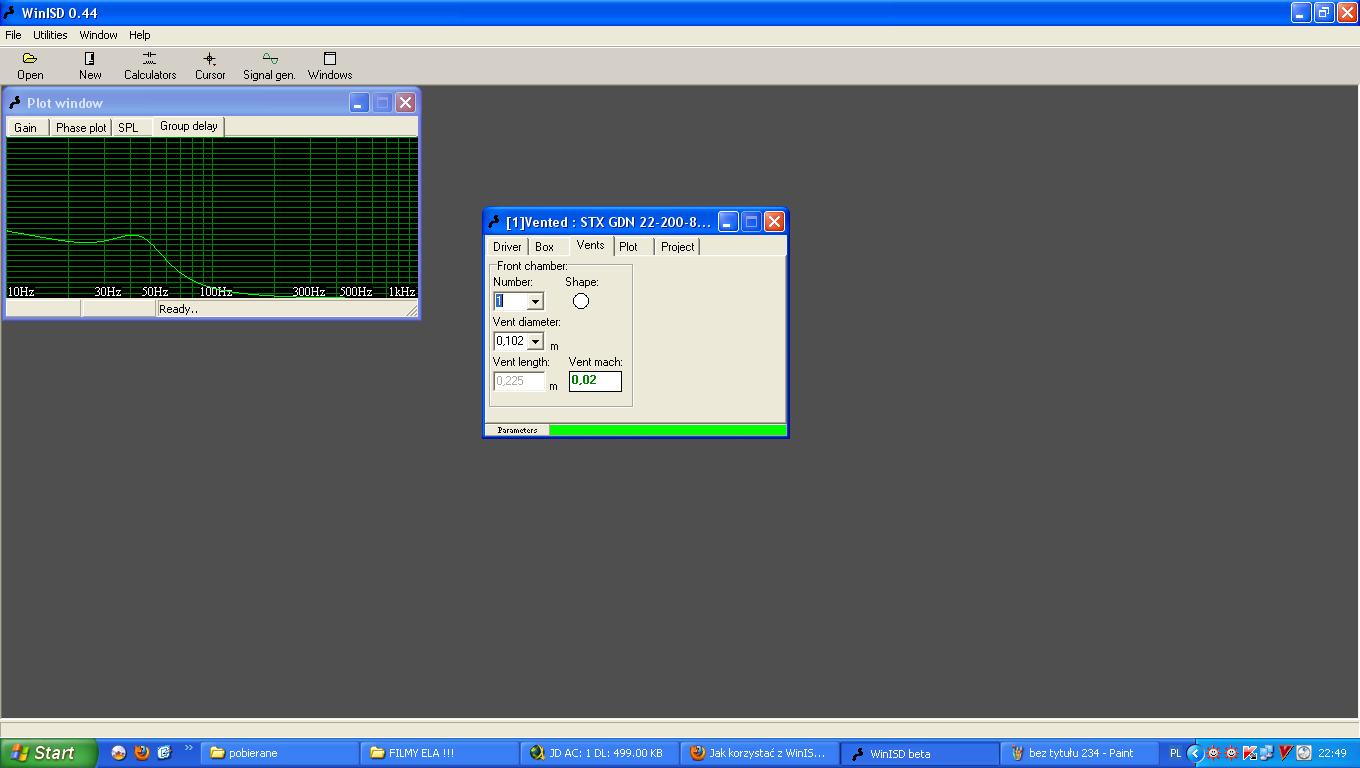Click the group delay plot graph

click(x=211, y=218)
